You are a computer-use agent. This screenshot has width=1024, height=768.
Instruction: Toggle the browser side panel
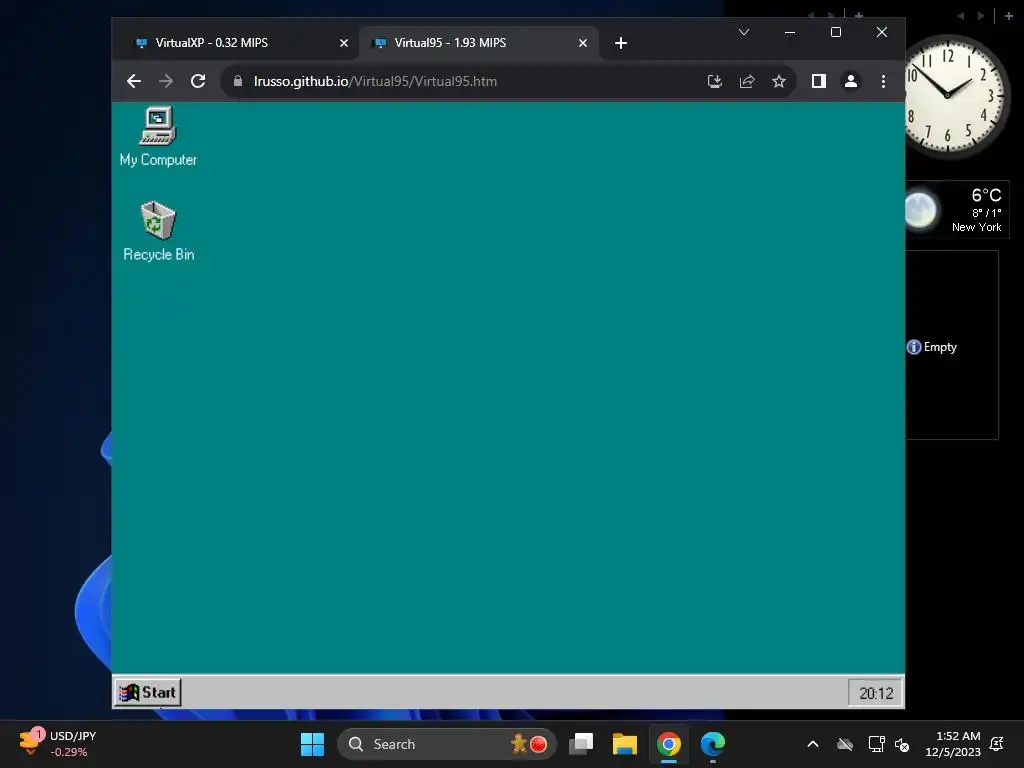tap(818, 81)
